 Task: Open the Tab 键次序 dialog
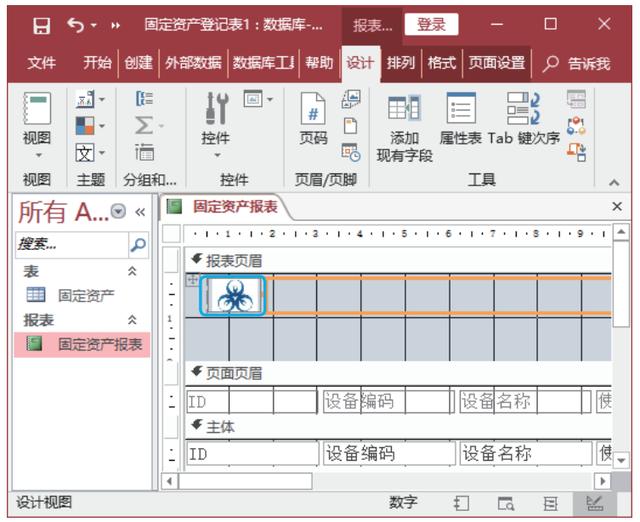click(x=524, y=118)
